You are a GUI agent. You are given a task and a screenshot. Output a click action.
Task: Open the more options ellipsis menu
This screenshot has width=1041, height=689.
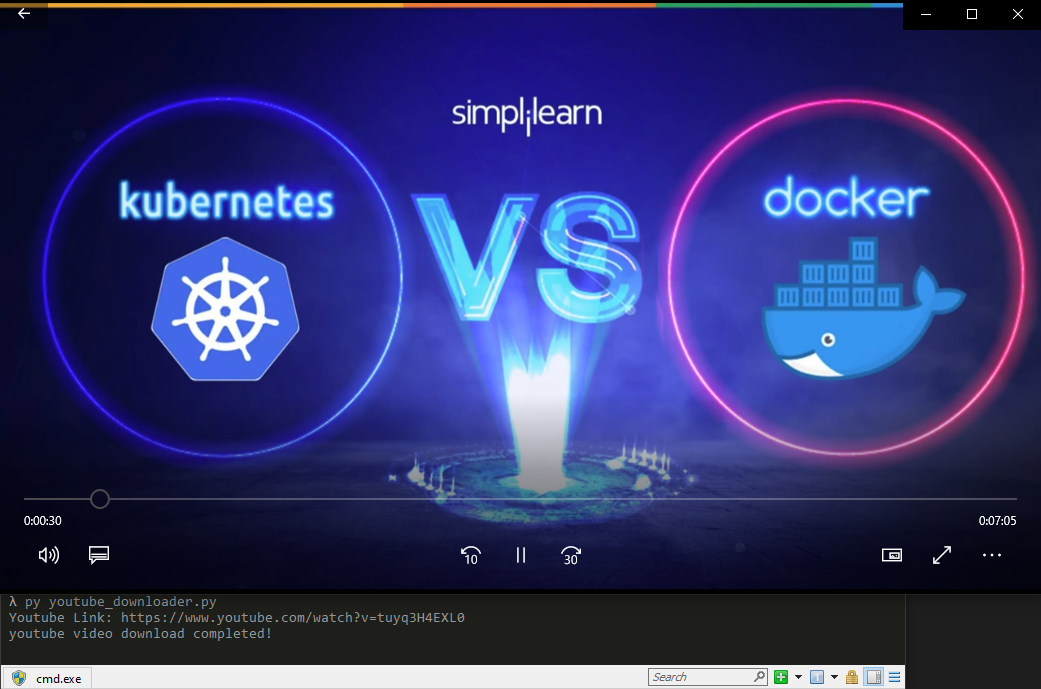click(x=992, y=555)
